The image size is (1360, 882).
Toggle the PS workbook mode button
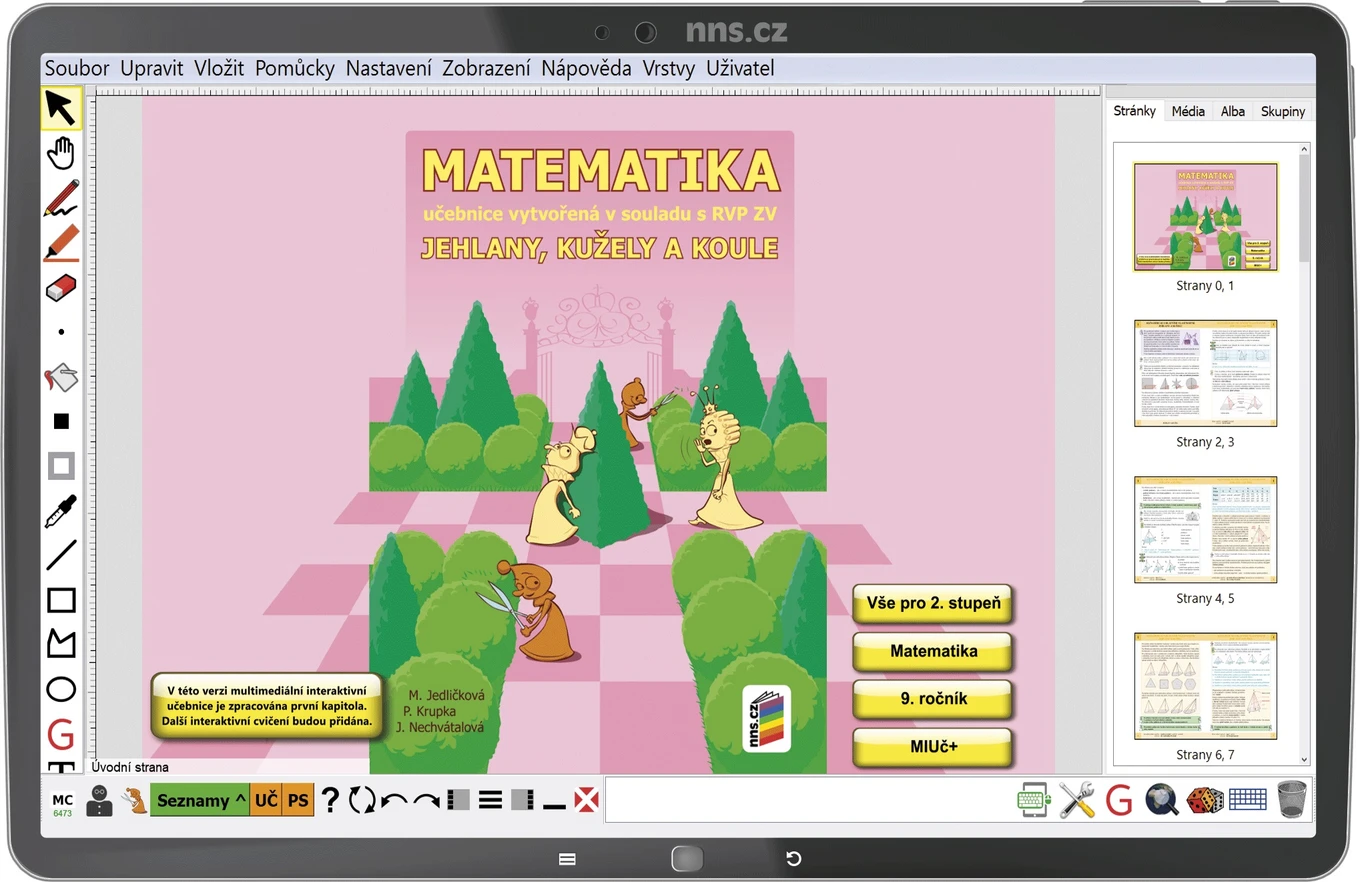click(298, 800)
